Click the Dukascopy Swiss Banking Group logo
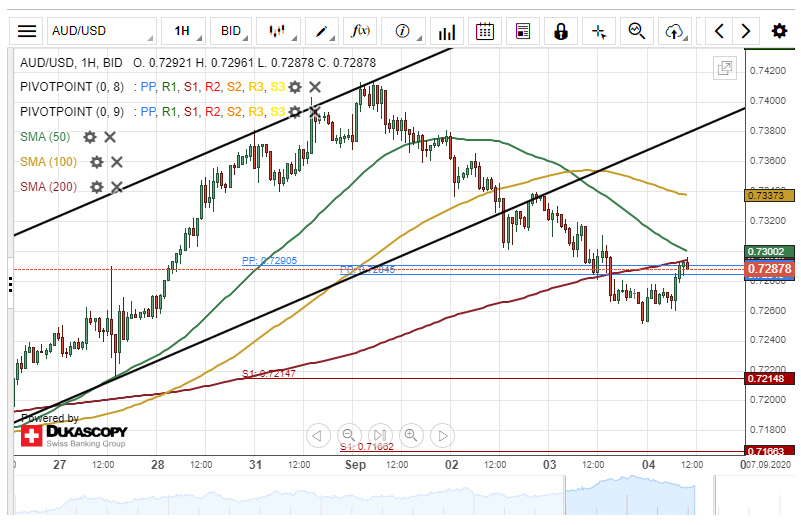 point(74,433)
